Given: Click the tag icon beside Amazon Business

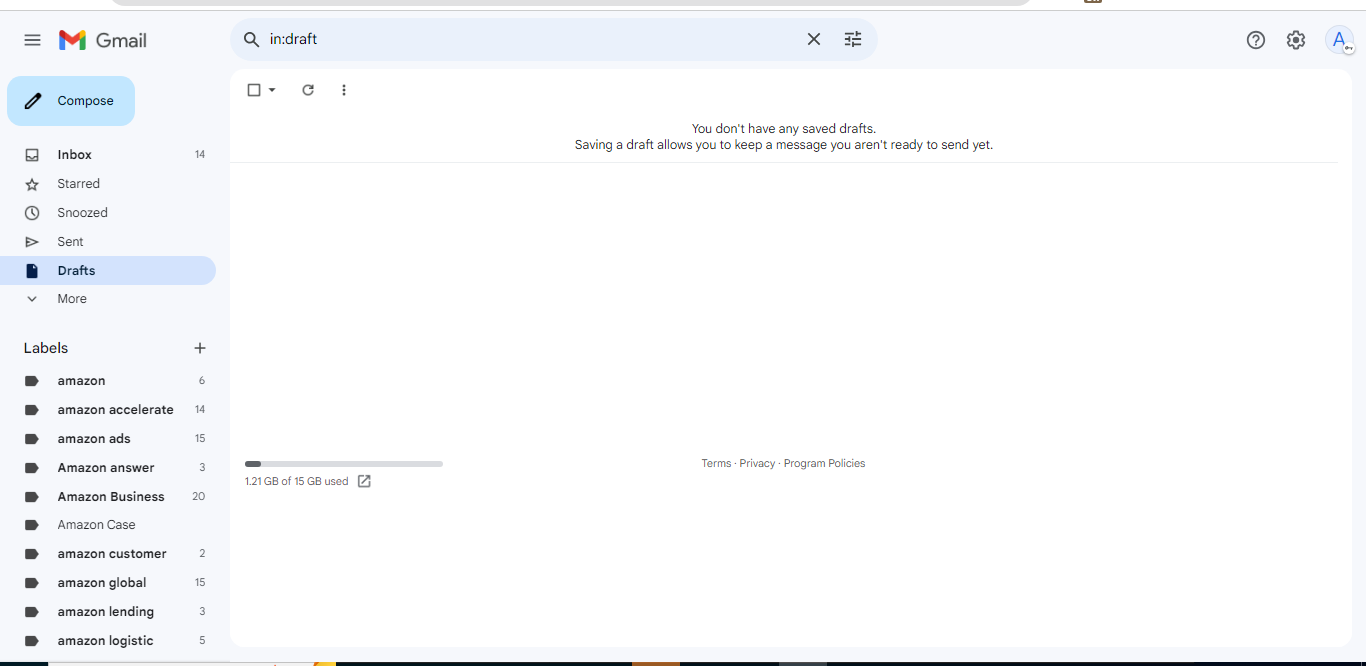Looking at the screenshot, I should [32, 497].
